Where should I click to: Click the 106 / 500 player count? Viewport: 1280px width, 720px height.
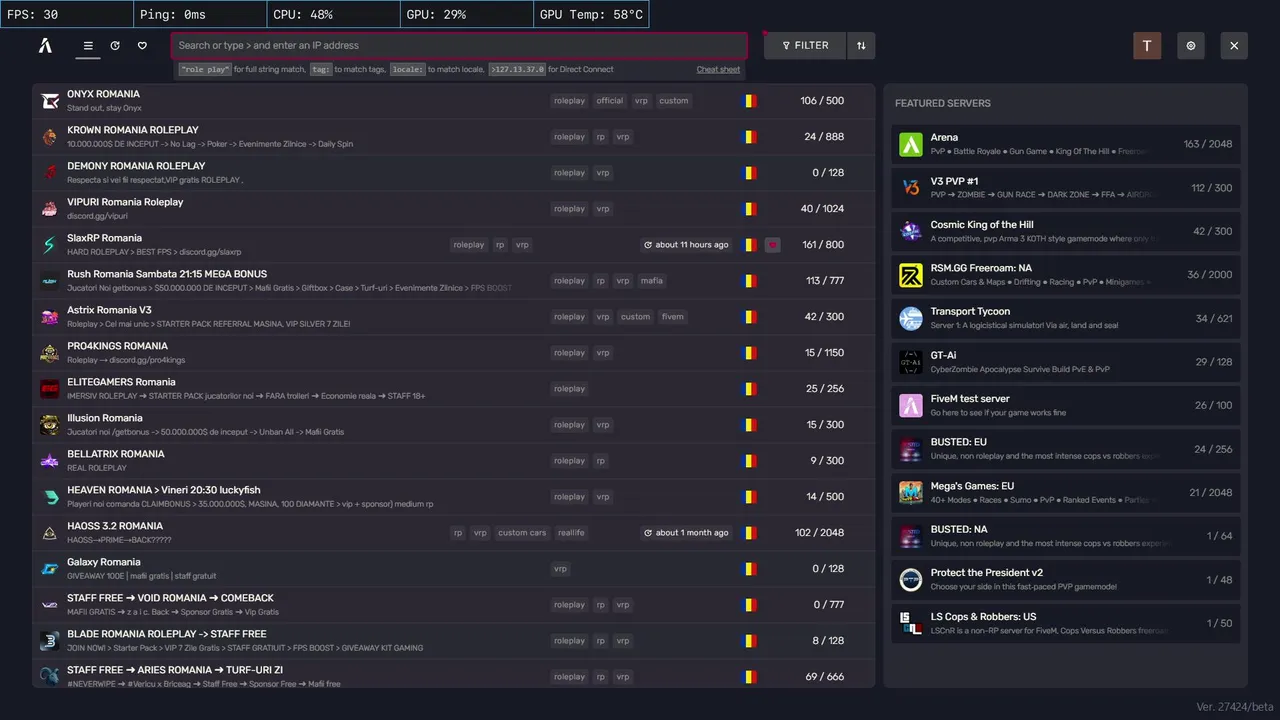tap(822, 101)
